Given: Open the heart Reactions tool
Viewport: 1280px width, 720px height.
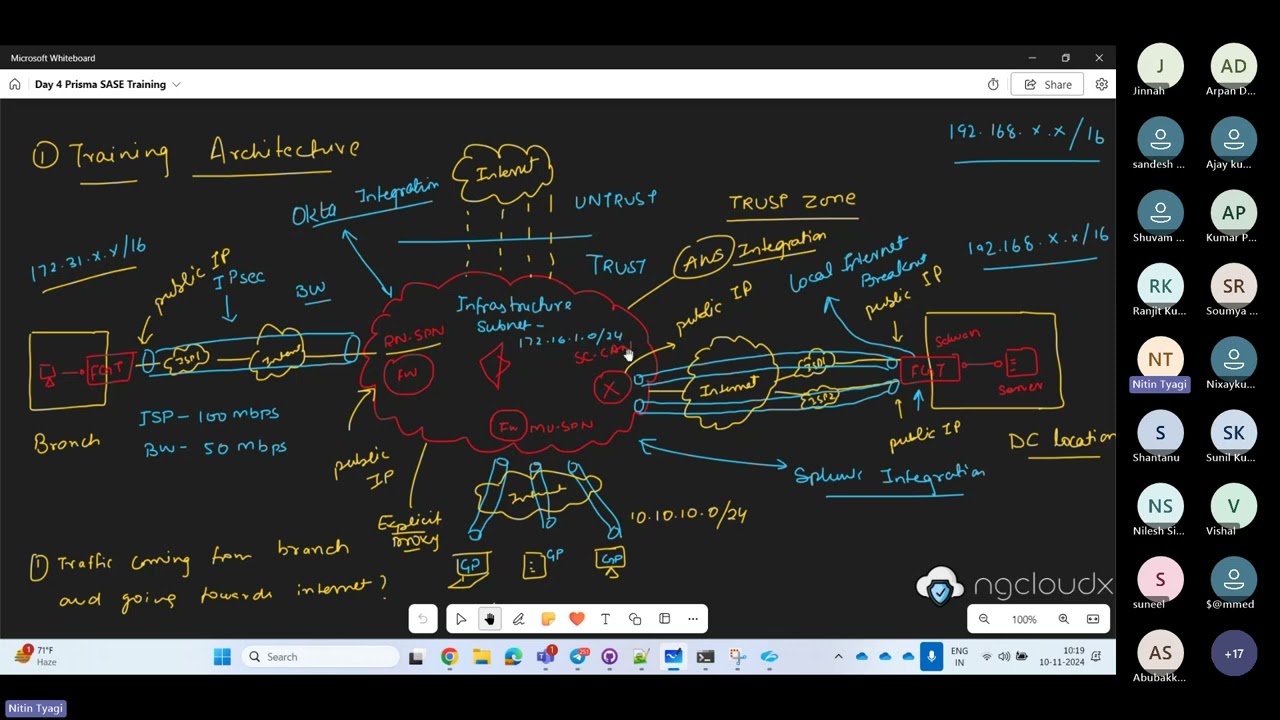Looking at the screenshot, I should coord(577,619).
